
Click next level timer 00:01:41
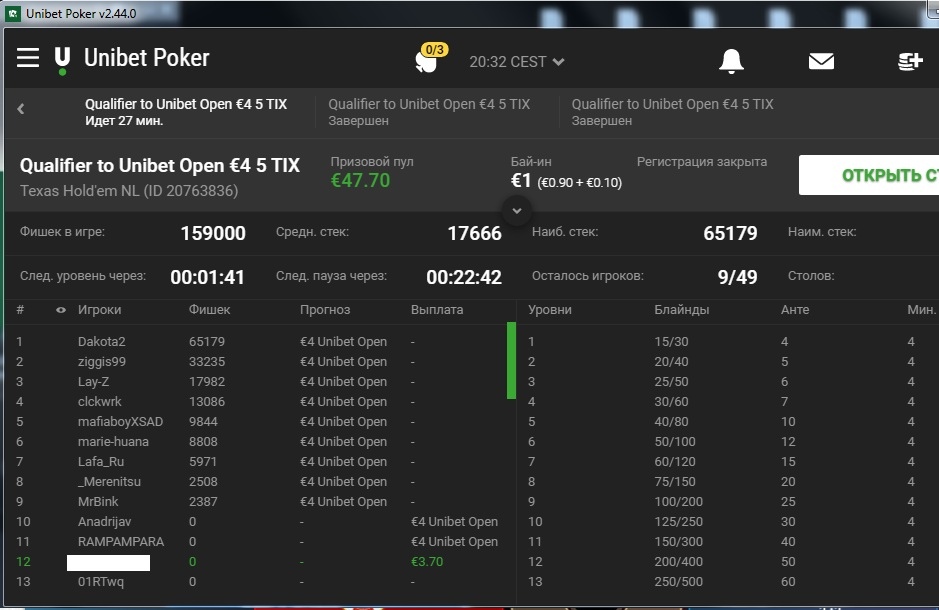click(207, 277)
